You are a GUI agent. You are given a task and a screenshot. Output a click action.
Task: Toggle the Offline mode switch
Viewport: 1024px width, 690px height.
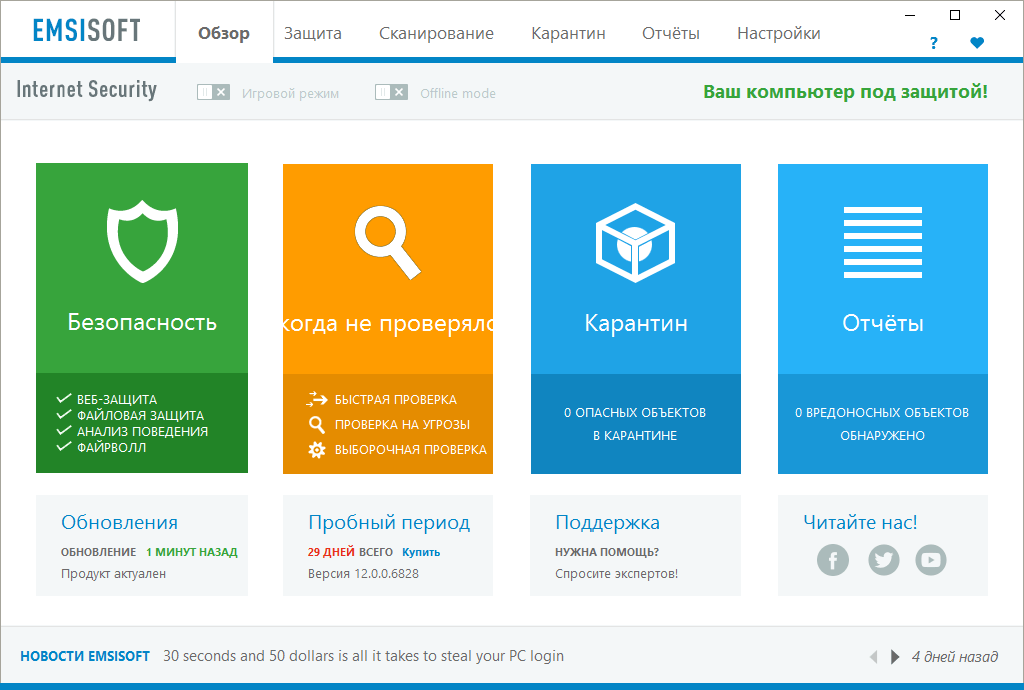391,92
